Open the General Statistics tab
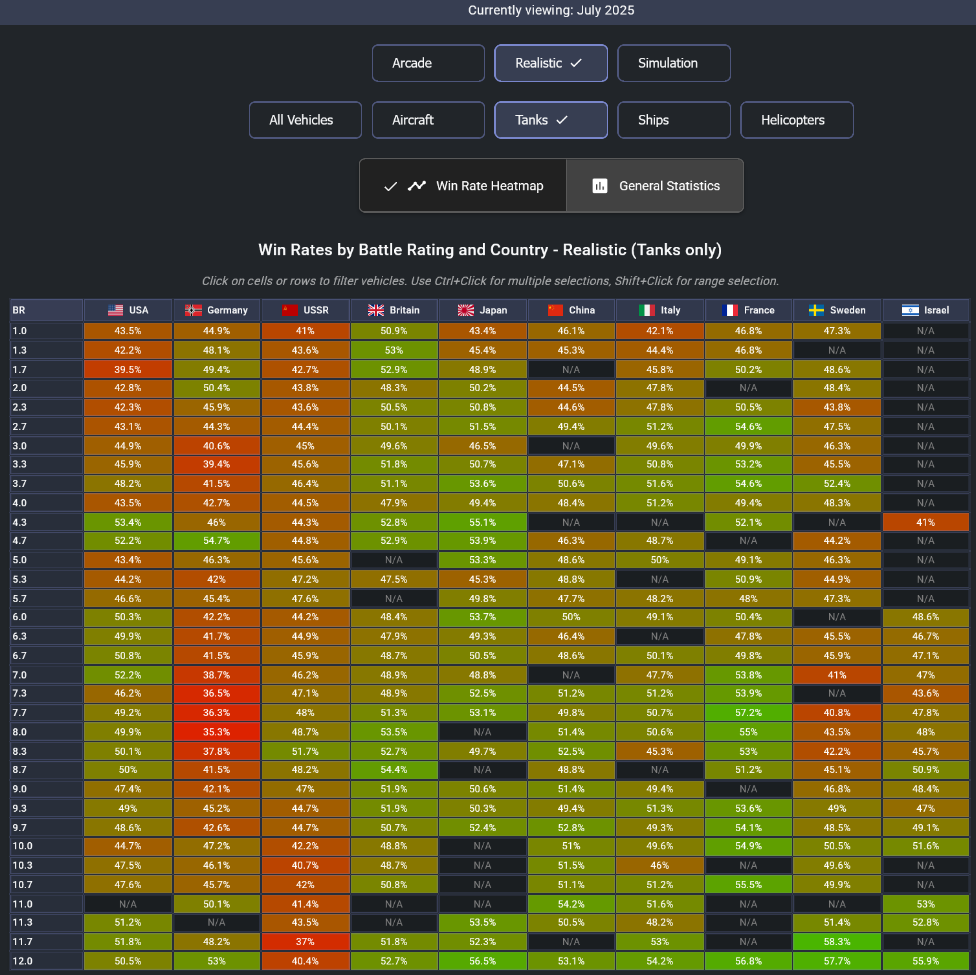The image size is (976, 975). [655, 186]
